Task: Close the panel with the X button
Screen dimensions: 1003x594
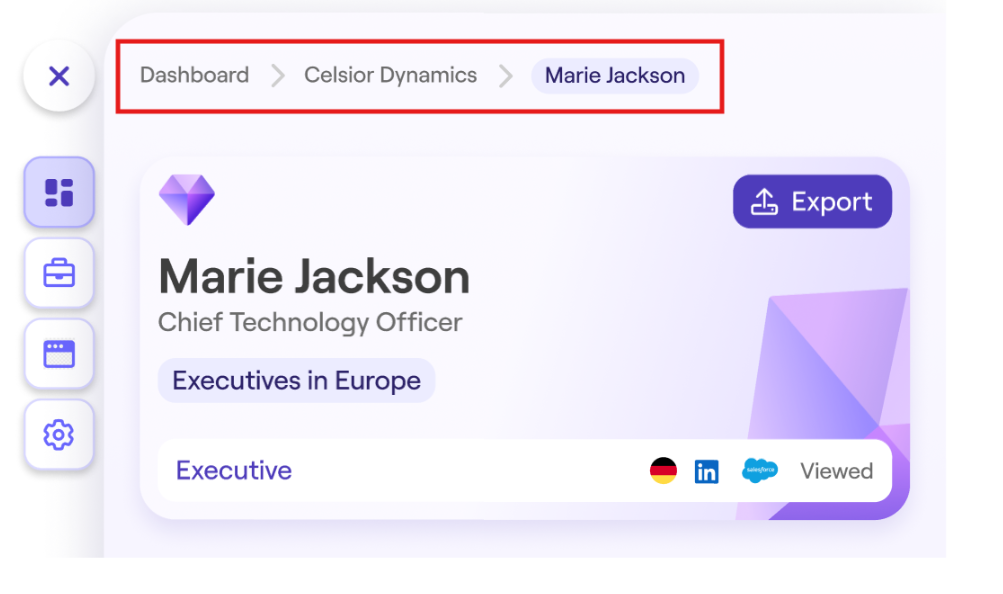Action: click(59, 76)
